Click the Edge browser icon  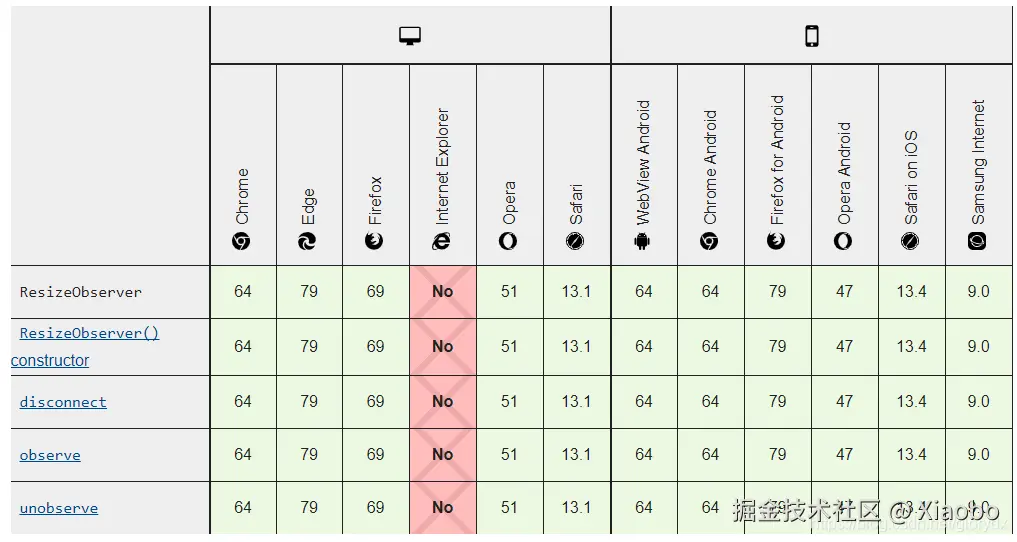(x=307, y=242)
